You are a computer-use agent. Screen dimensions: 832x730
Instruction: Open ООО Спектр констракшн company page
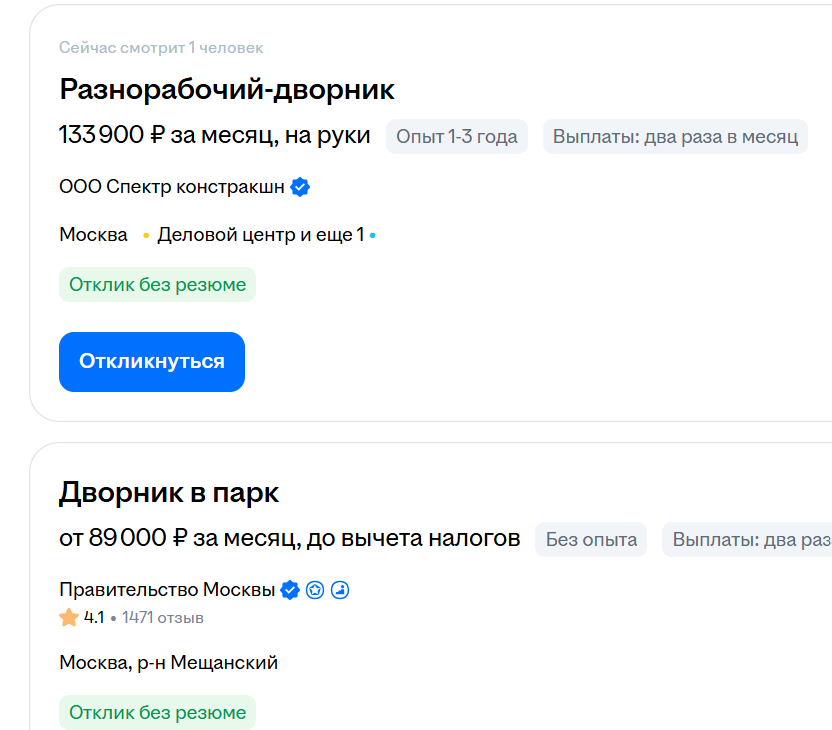[171, 187]
